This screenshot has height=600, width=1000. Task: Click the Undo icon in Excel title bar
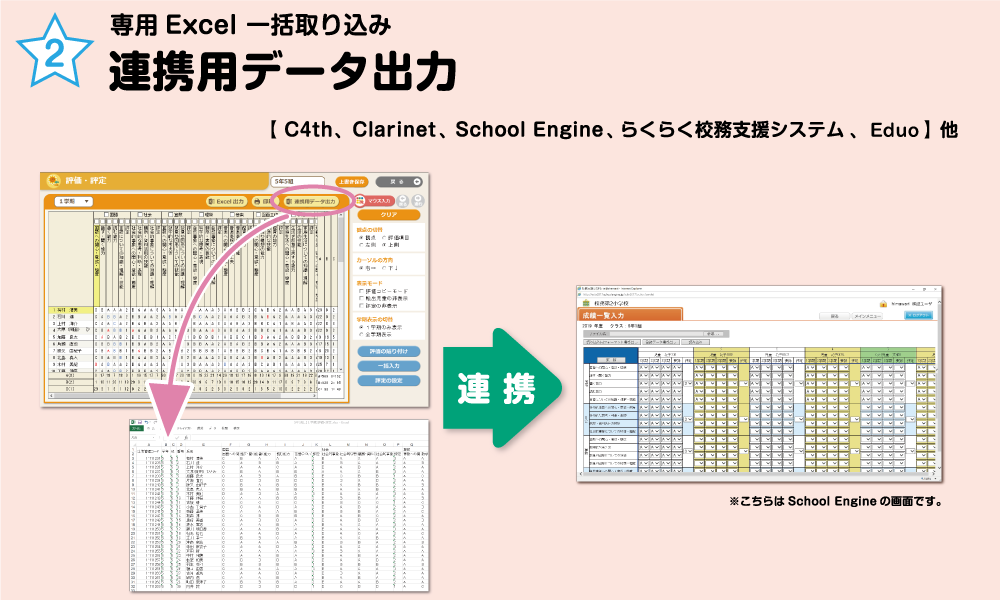point(146,422)
